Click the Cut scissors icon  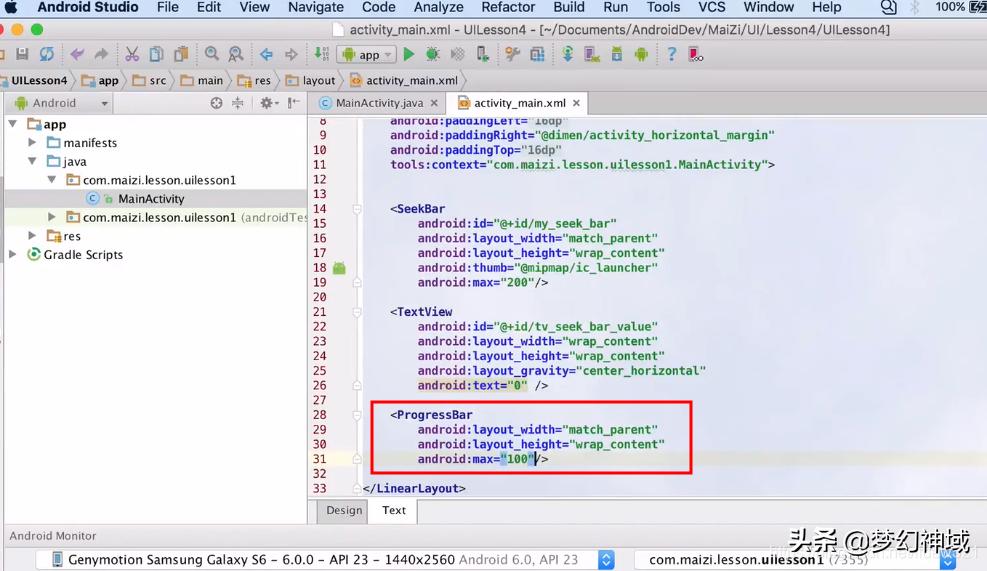click(131, 54)
